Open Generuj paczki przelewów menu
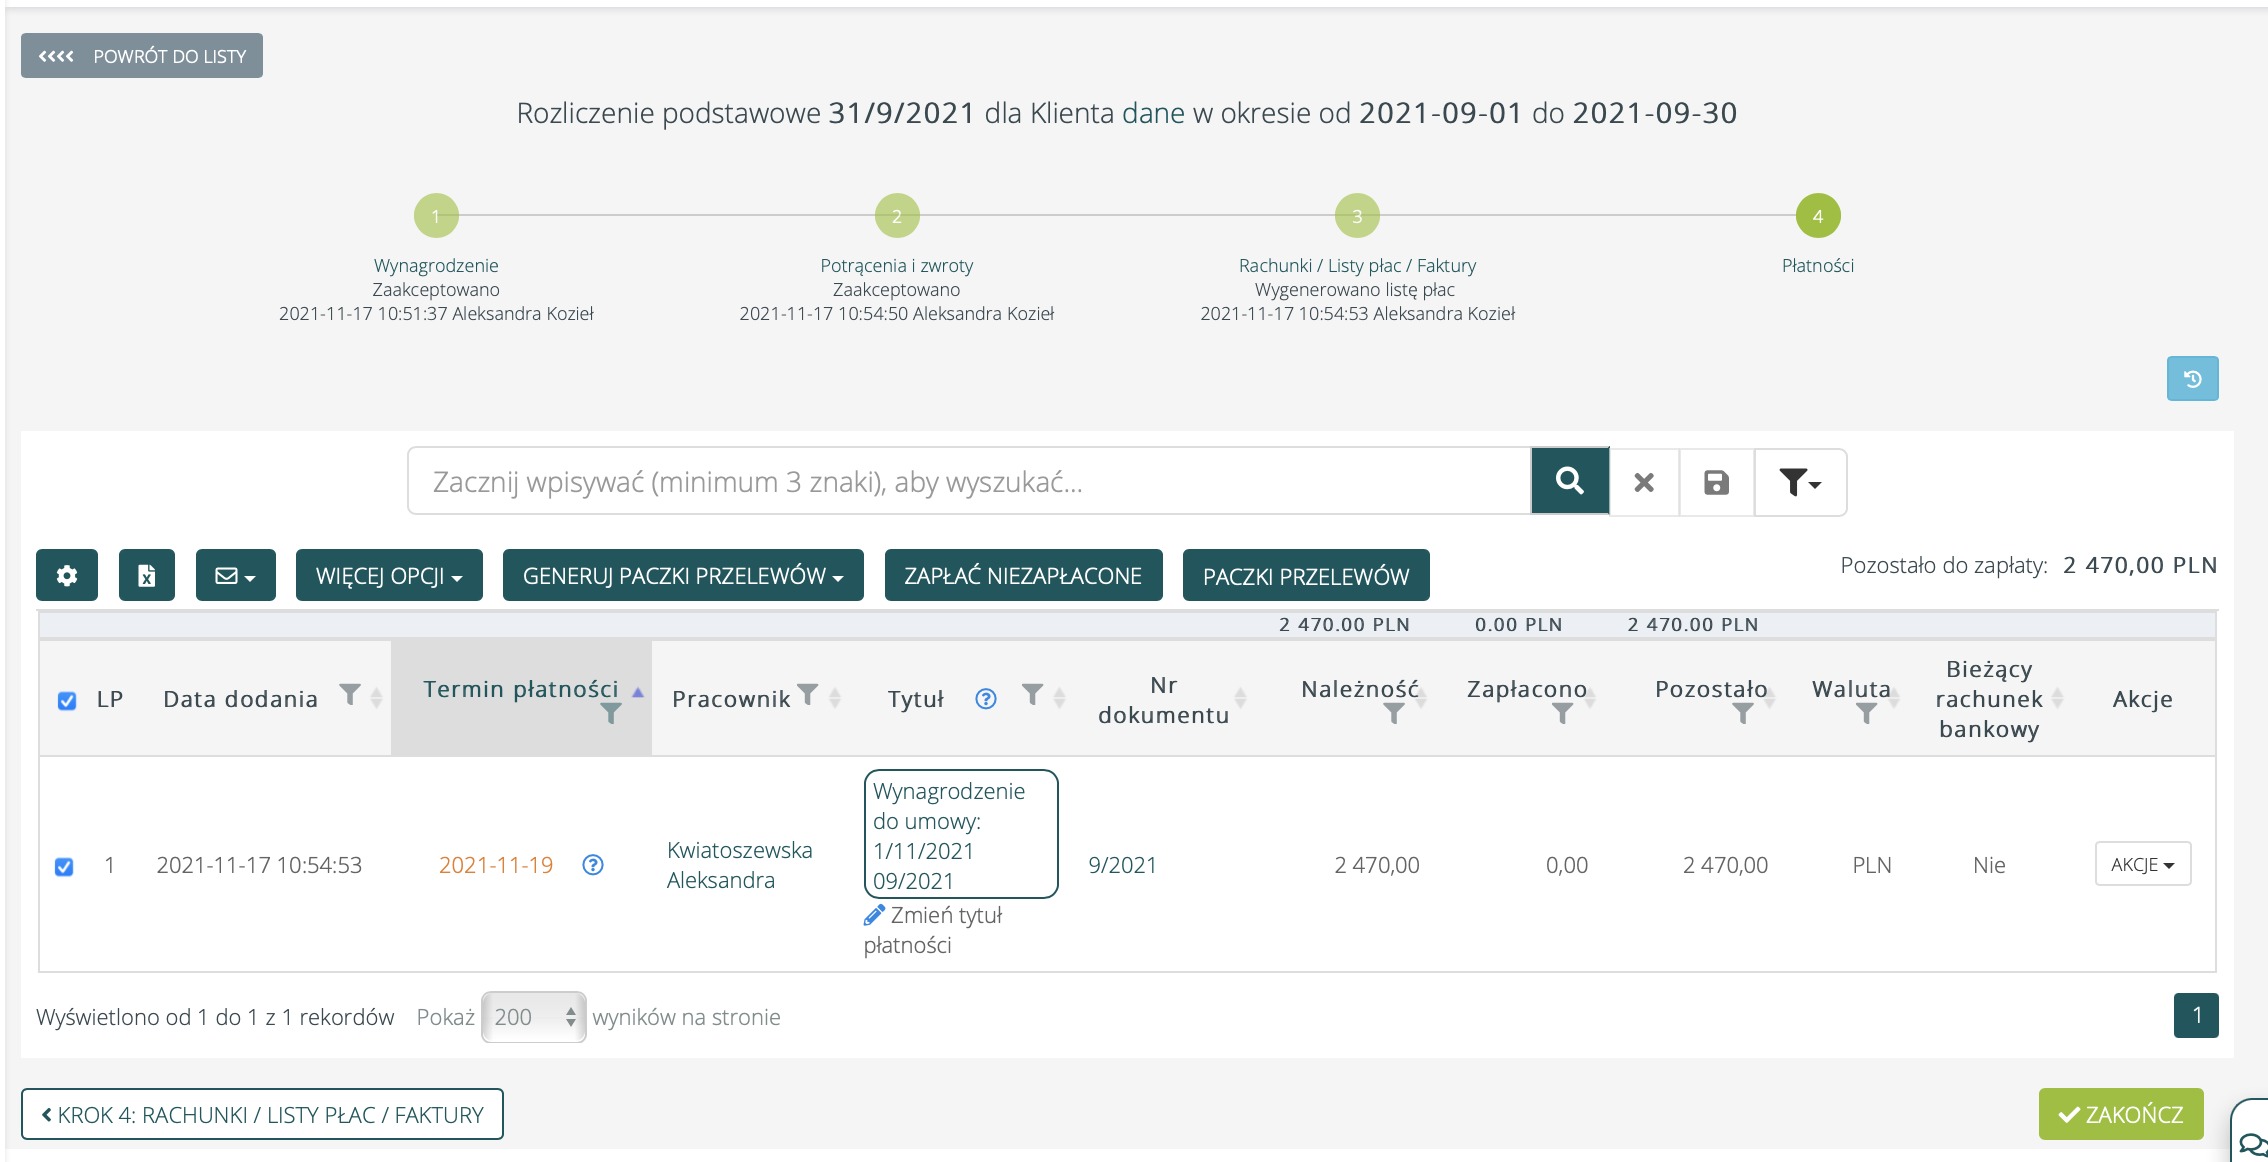The width and height of the screenshot is (2268, 1162). 683,576
